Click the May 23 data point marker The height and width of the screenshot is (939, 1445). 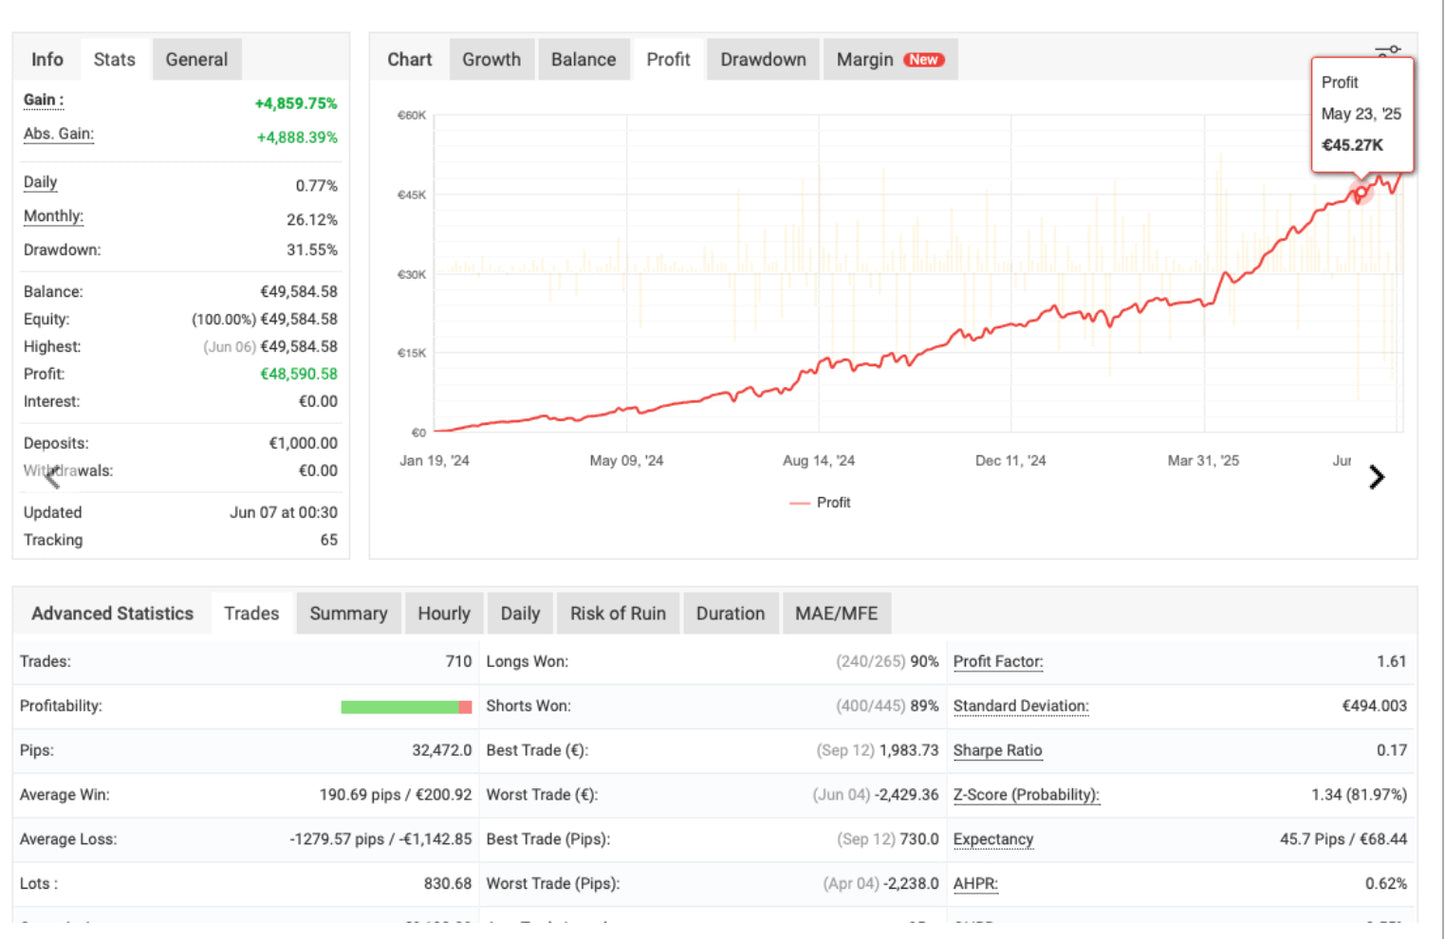1361,192
